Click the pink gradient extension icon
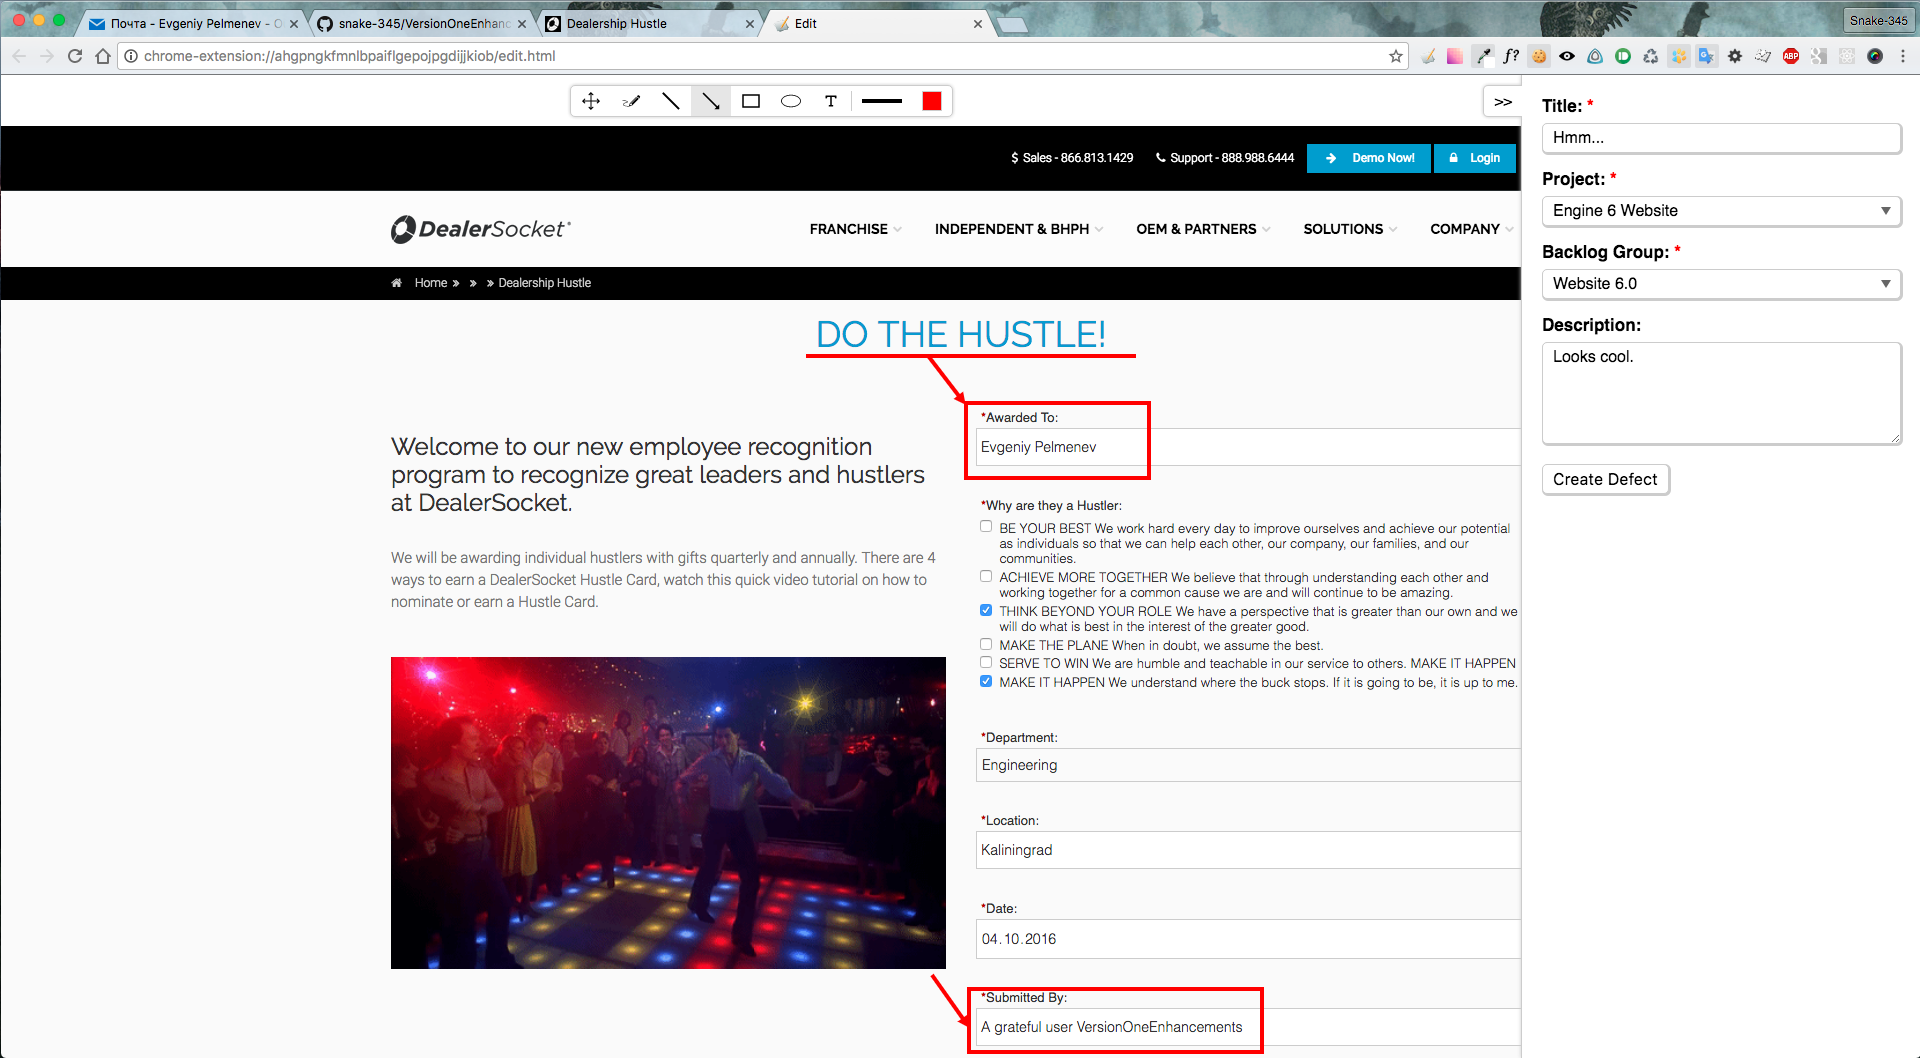This screenshot has height=1058, width=1920. [1455, 56]
